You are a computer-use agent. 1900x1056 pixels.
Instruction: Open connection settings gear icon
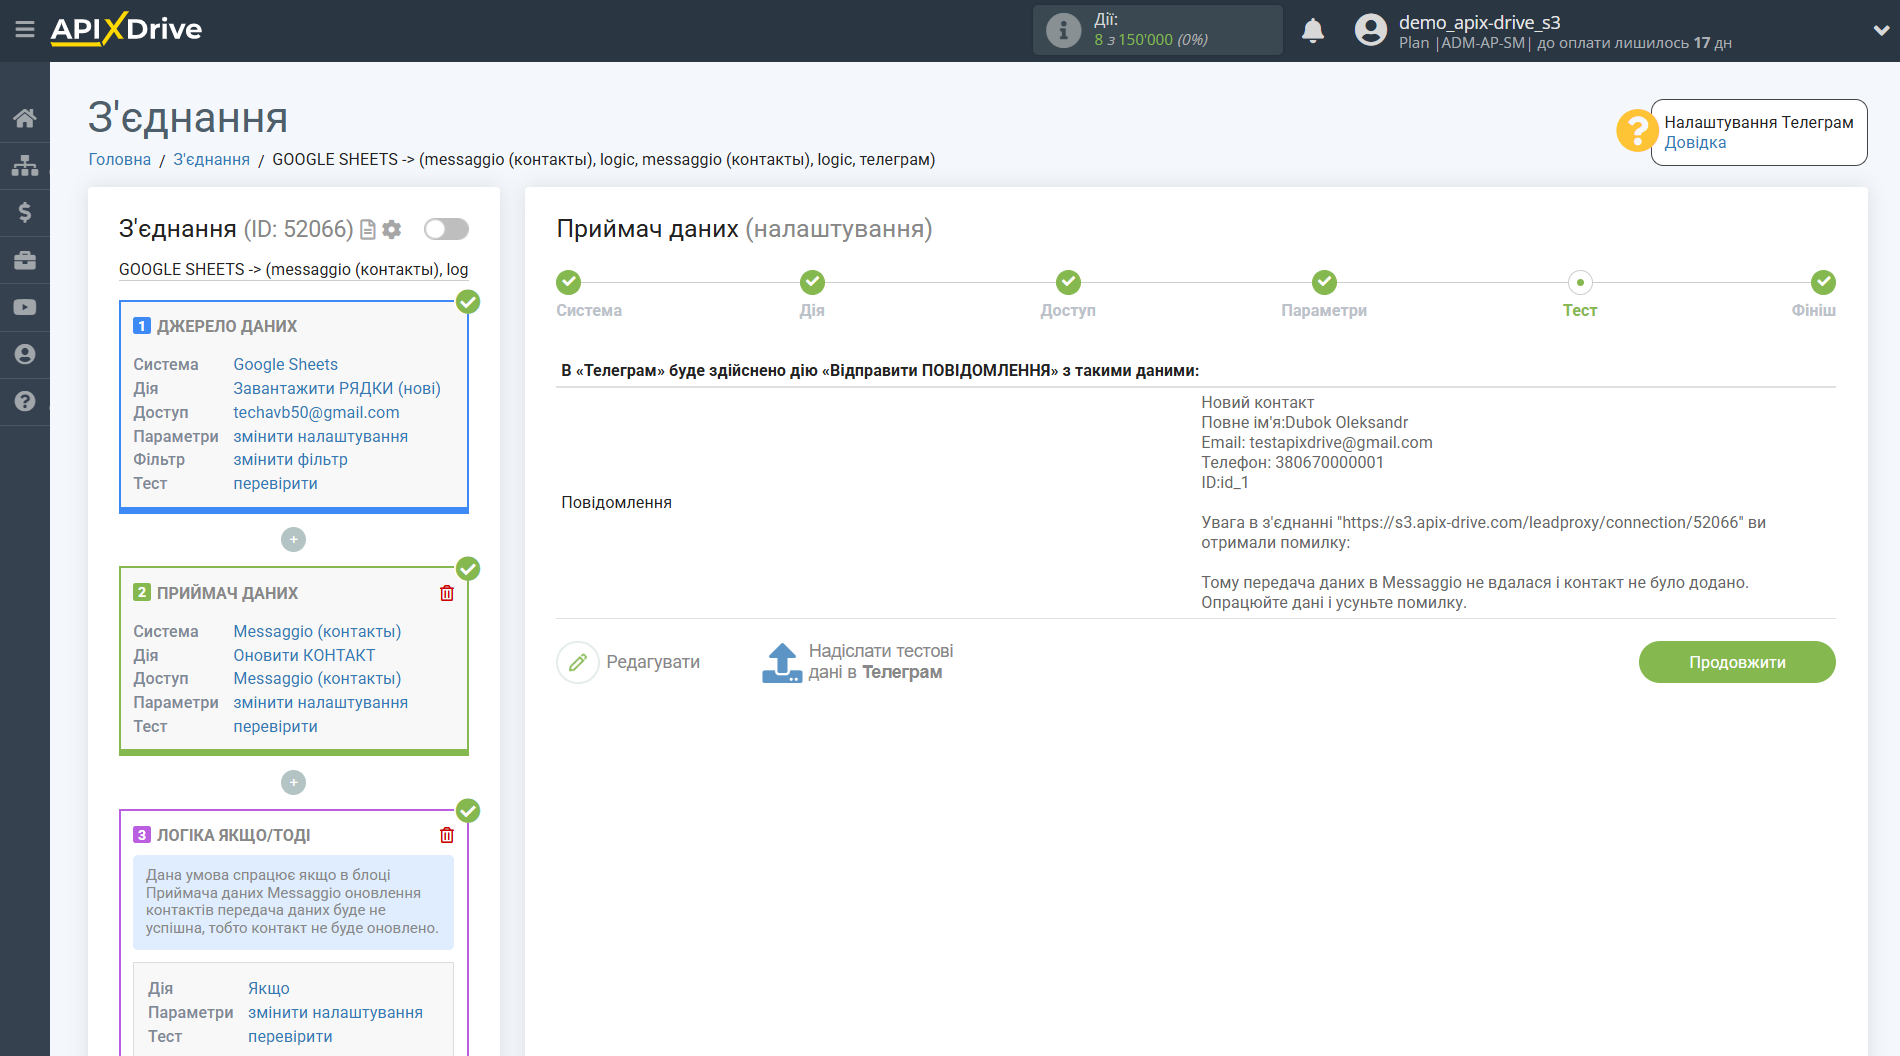coord(392,229)
